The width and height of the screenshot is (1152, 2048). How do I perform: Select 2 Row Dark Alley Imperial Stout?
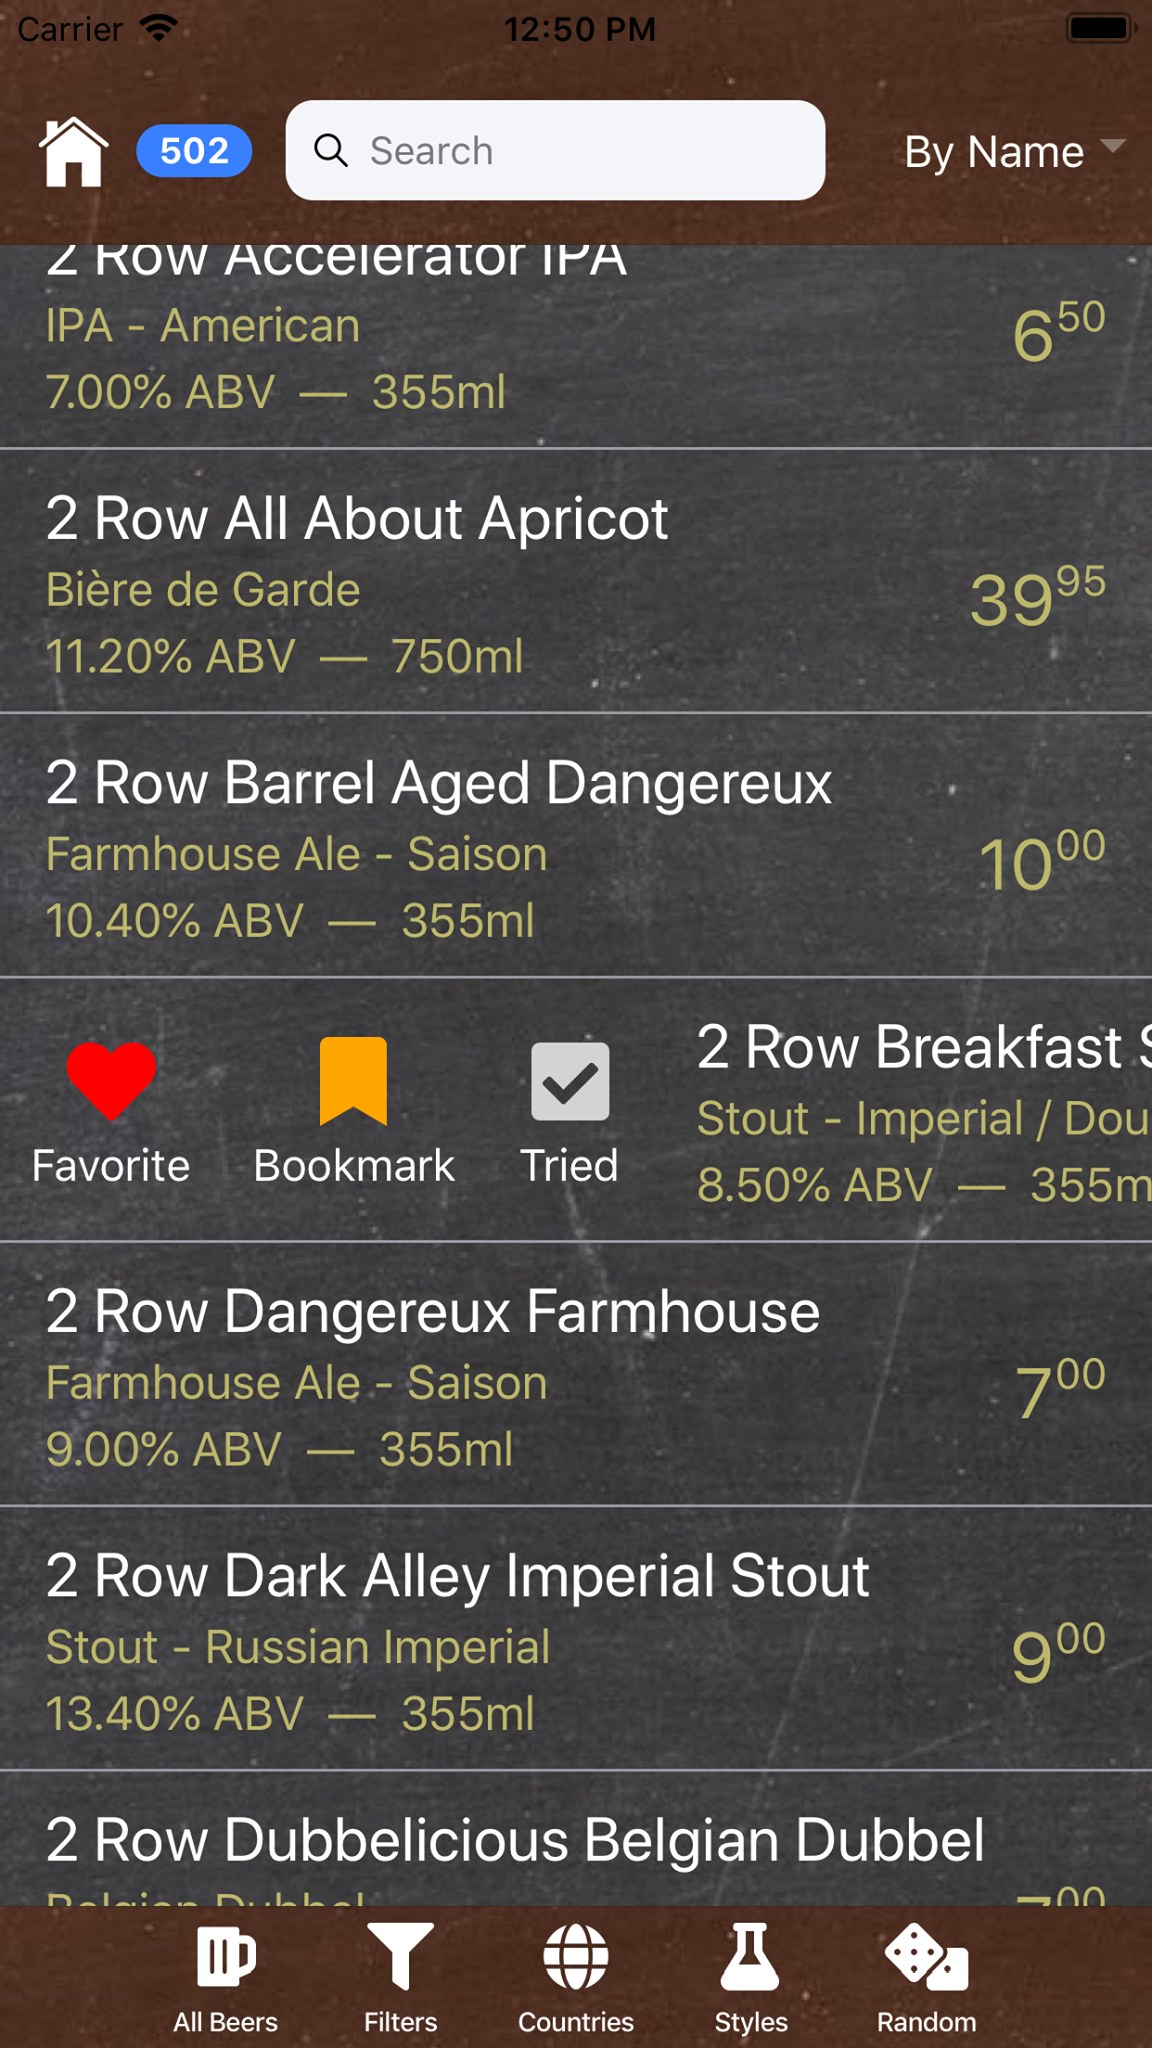tap(576, 1638)
